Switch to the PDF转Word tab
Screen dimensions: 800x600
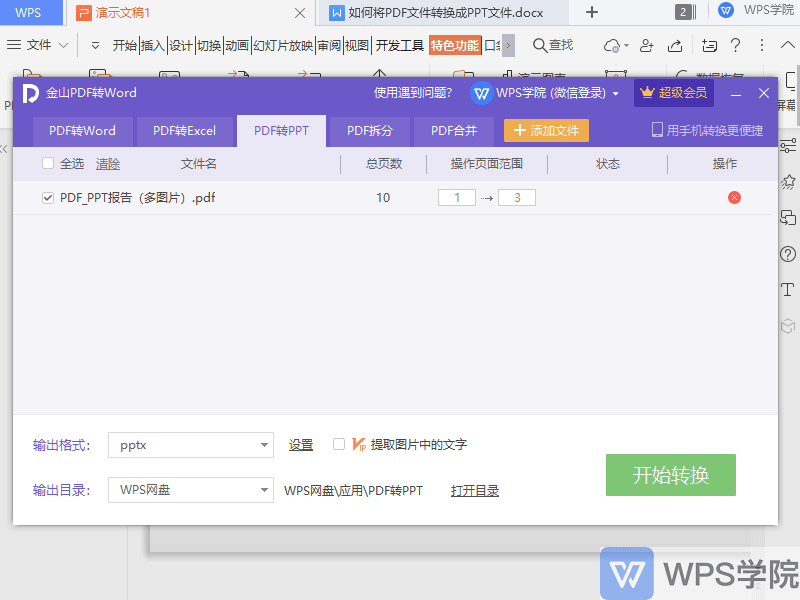[x=82, y=131]
